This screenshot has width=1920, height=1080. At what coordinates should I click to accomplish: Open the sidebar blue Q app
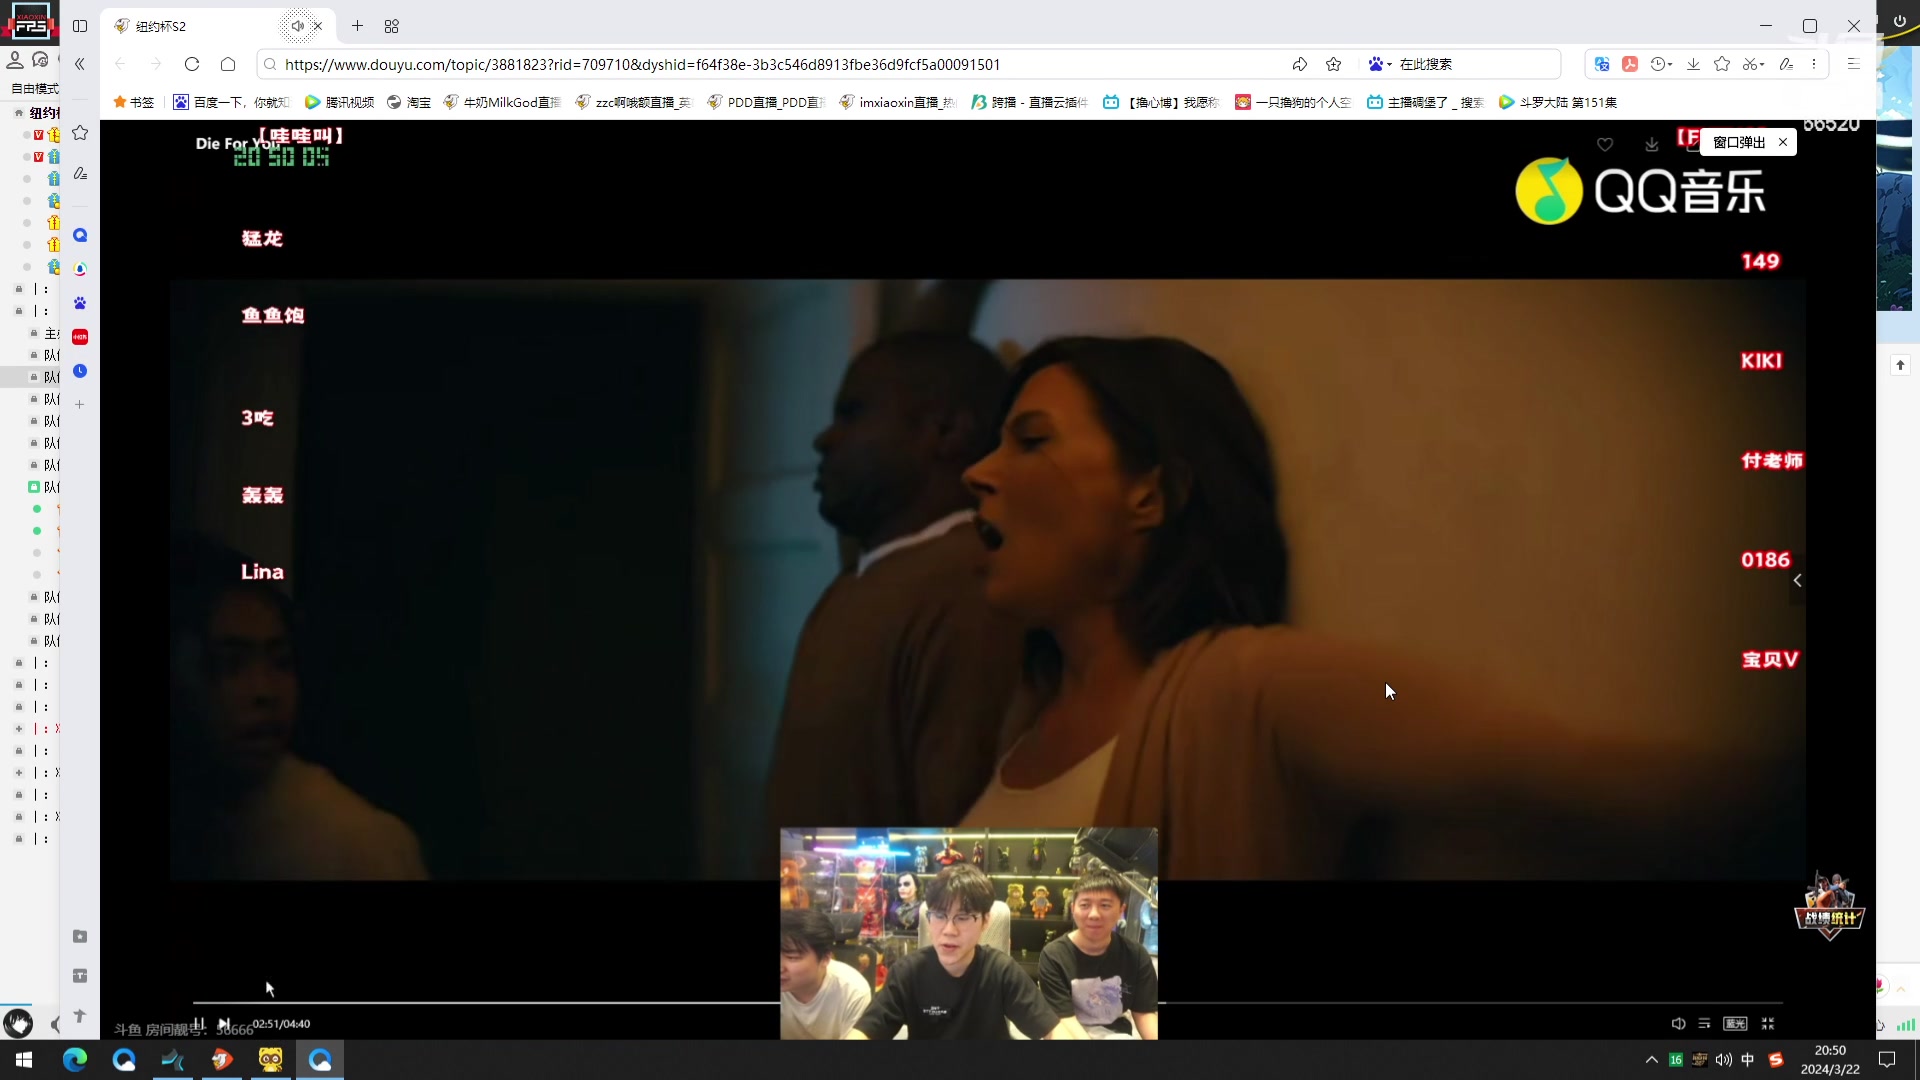[x=80, y=235]
